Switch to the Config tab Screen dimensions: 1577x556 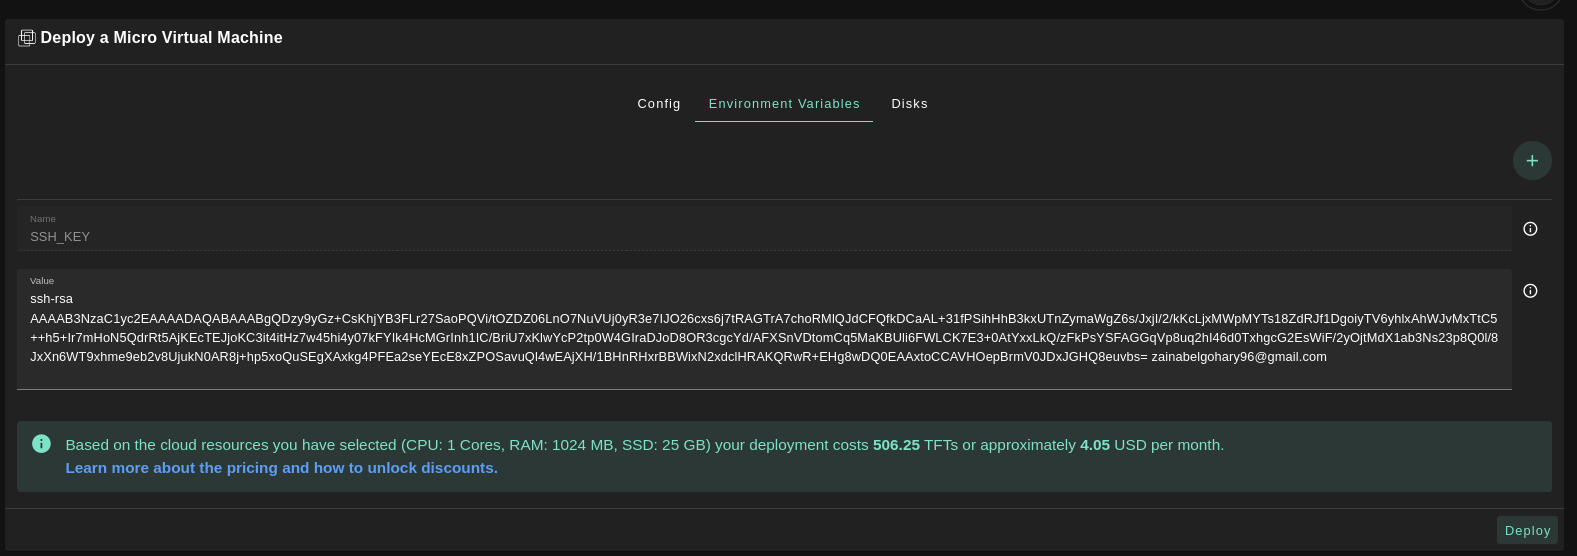pos(658,104)
